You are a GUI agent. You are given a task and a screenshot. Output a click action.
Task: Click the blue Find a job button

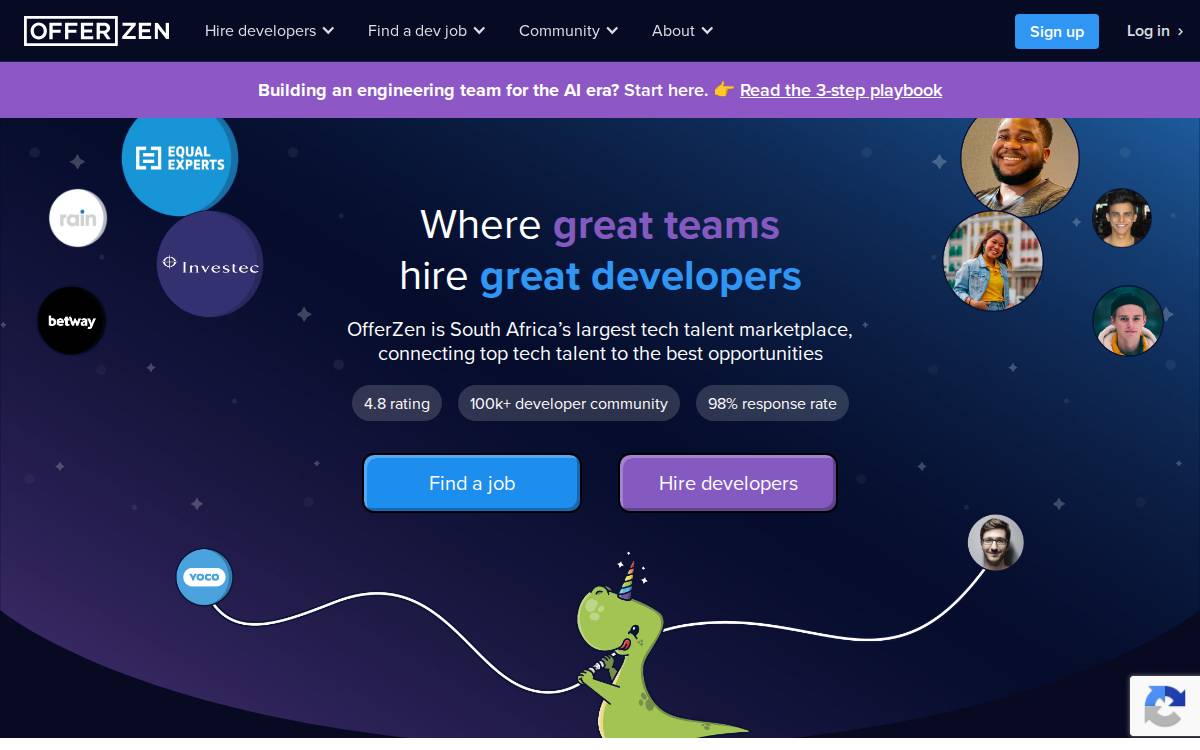click(x=472, y=483)
